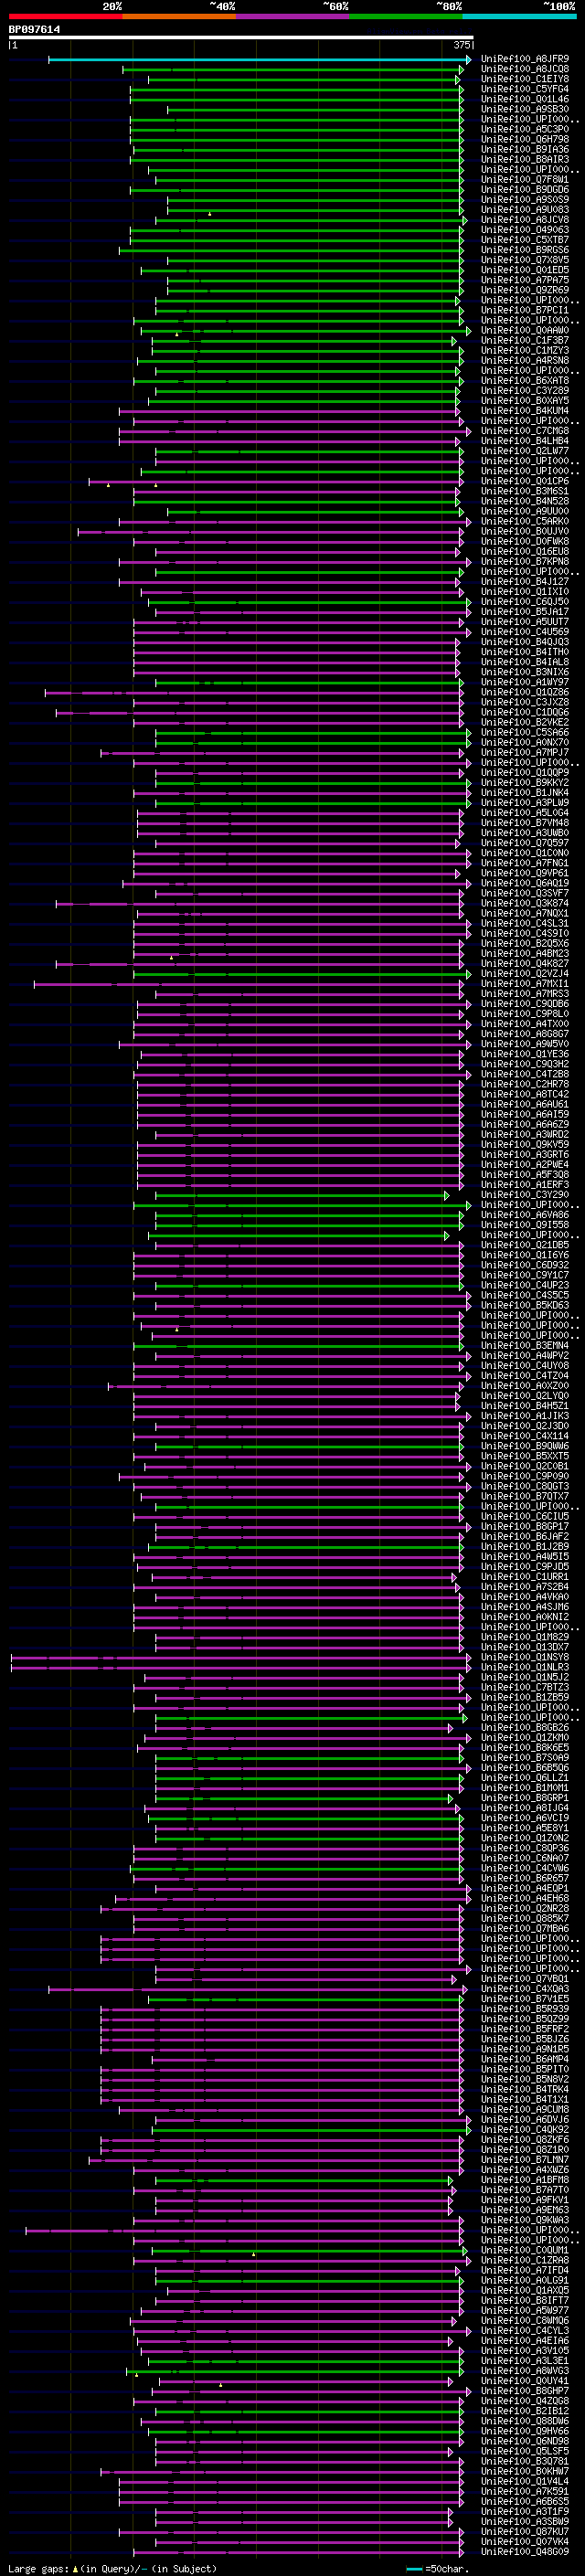Click the green ~80% legend segment
This screenshot has height=2576, width=585.
pyautogui.click(x=406, y=16)
